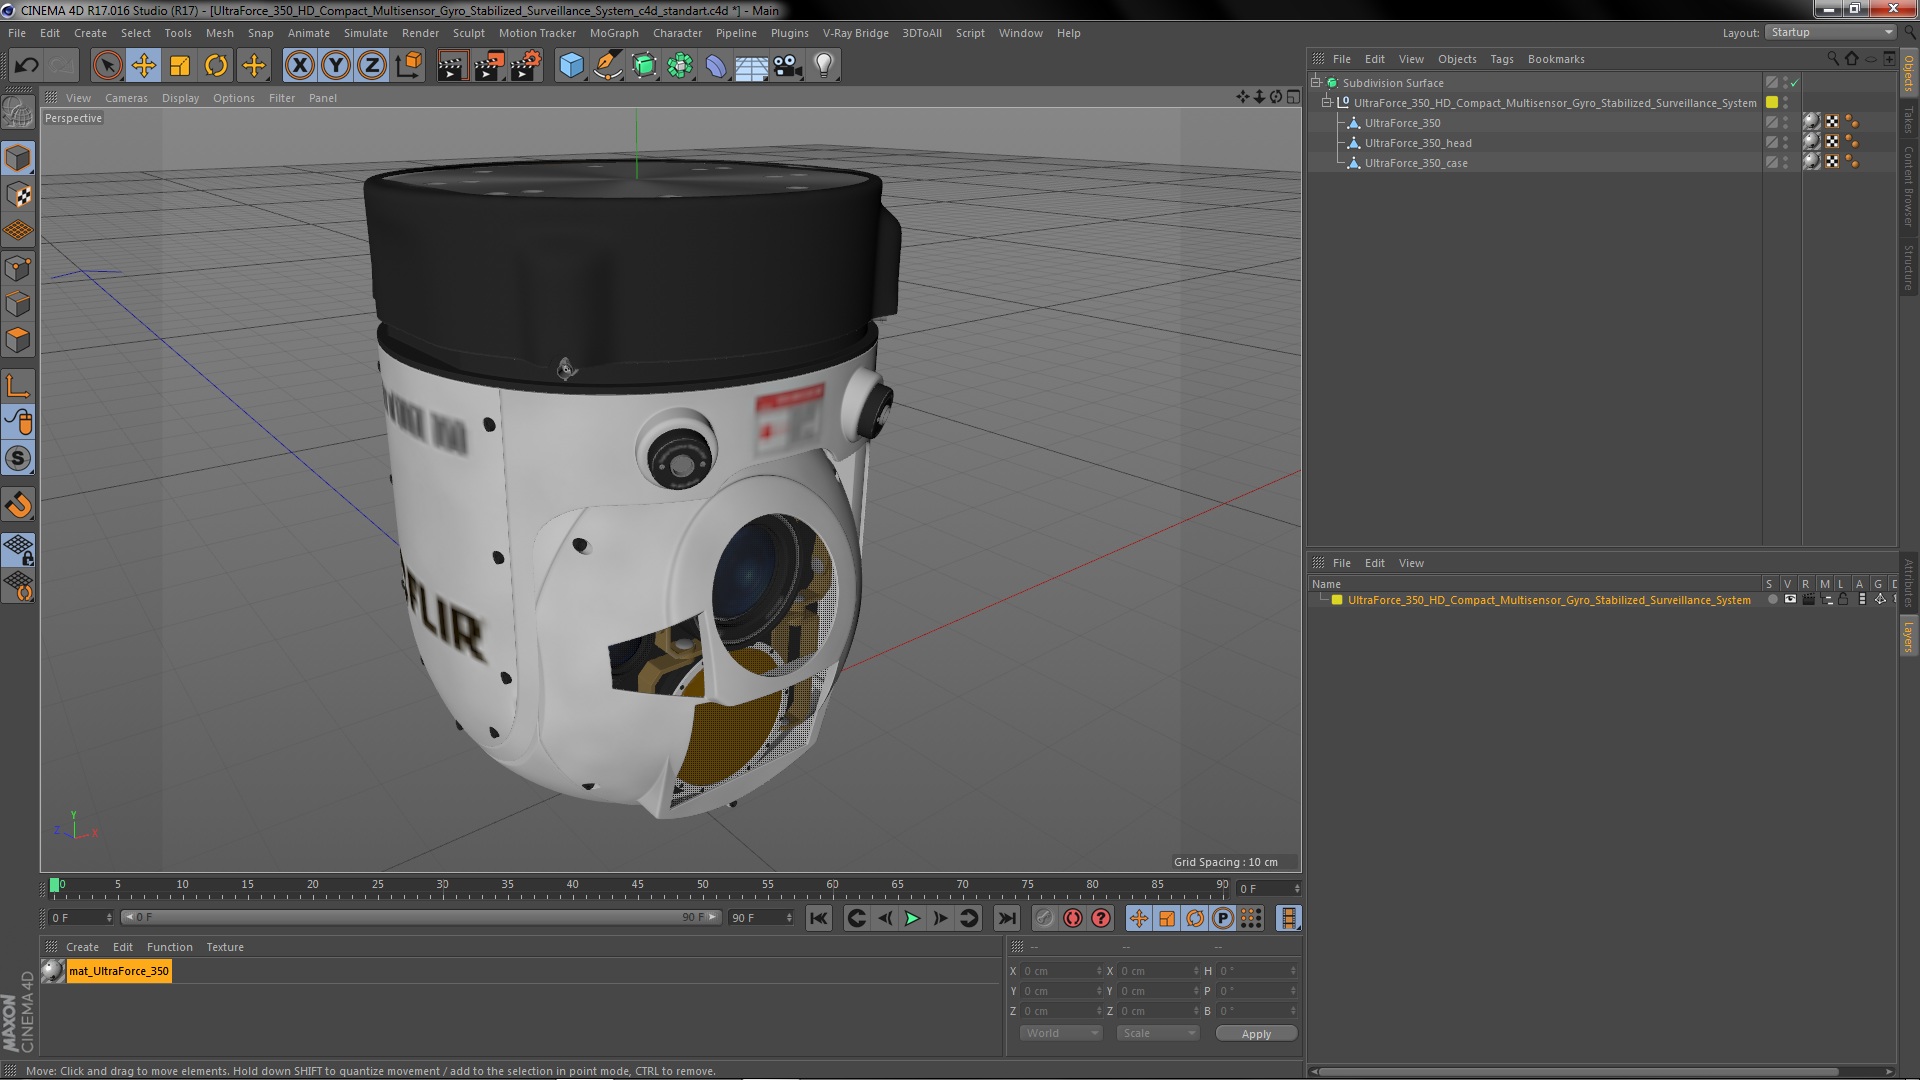This screenshot has height=1080, width=1920.
Task: Open the MoGraph menu
Action: [614, 33]
